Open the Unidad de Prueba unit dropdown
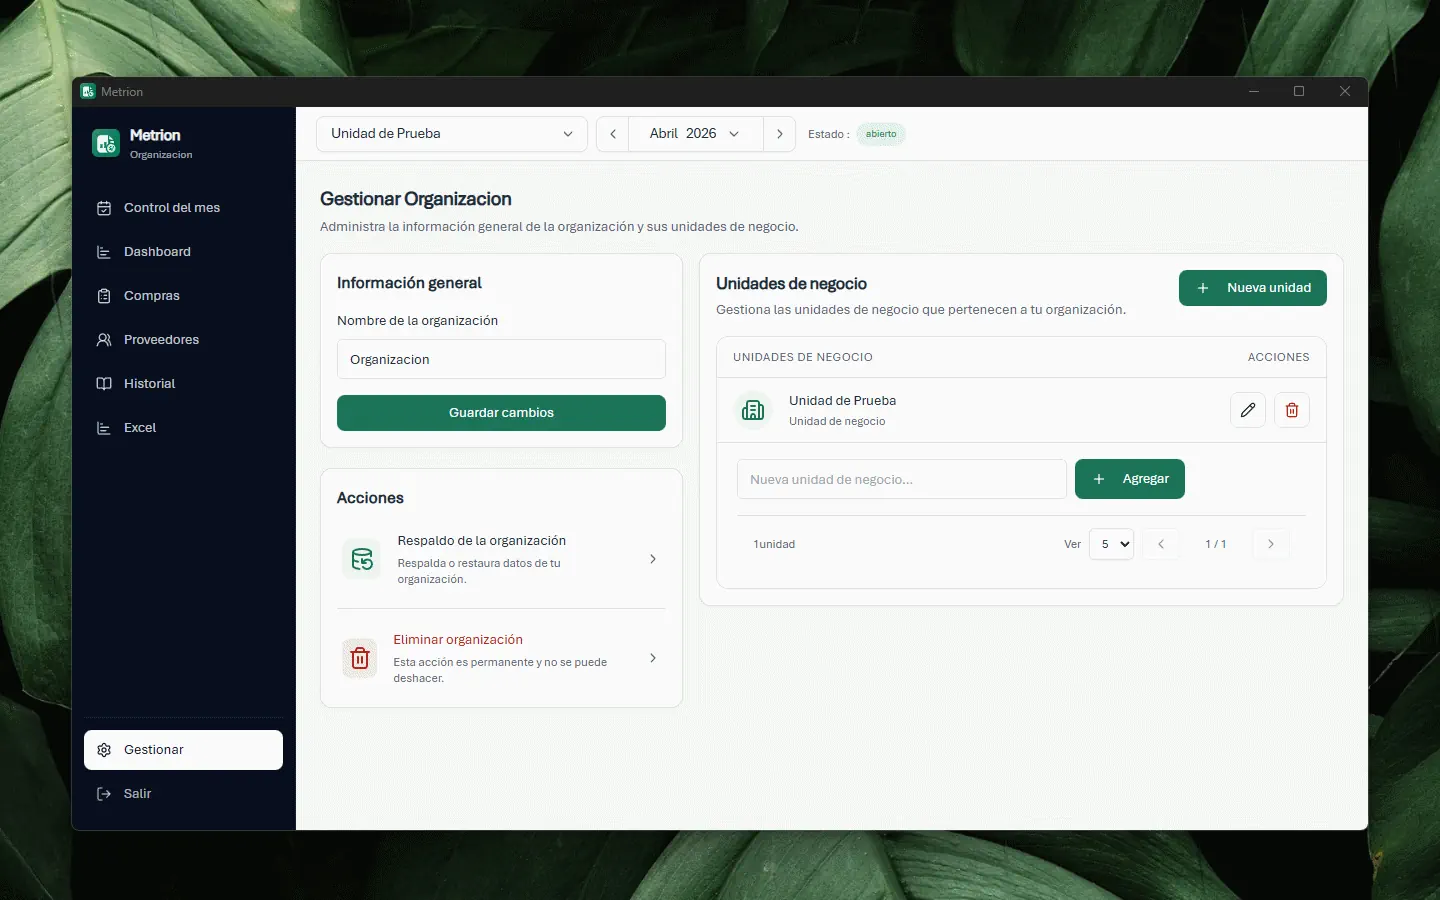The width and height of the screenshot is (1440, 900). (x=452, y=134)
